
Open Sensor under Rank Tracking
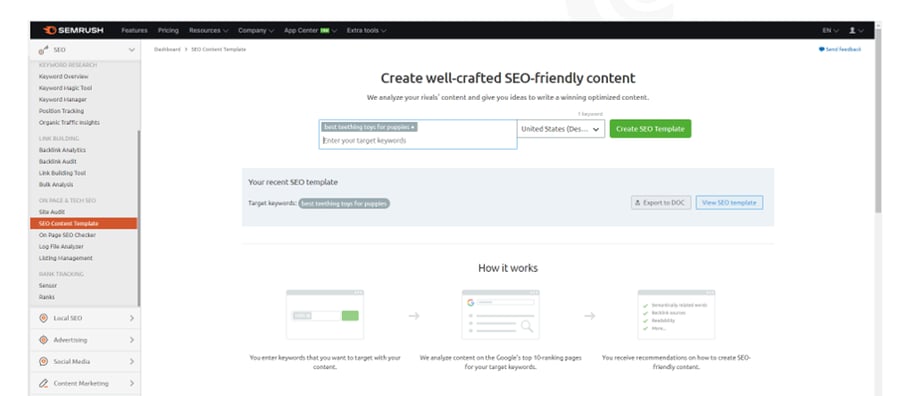(x=48, y=285)
